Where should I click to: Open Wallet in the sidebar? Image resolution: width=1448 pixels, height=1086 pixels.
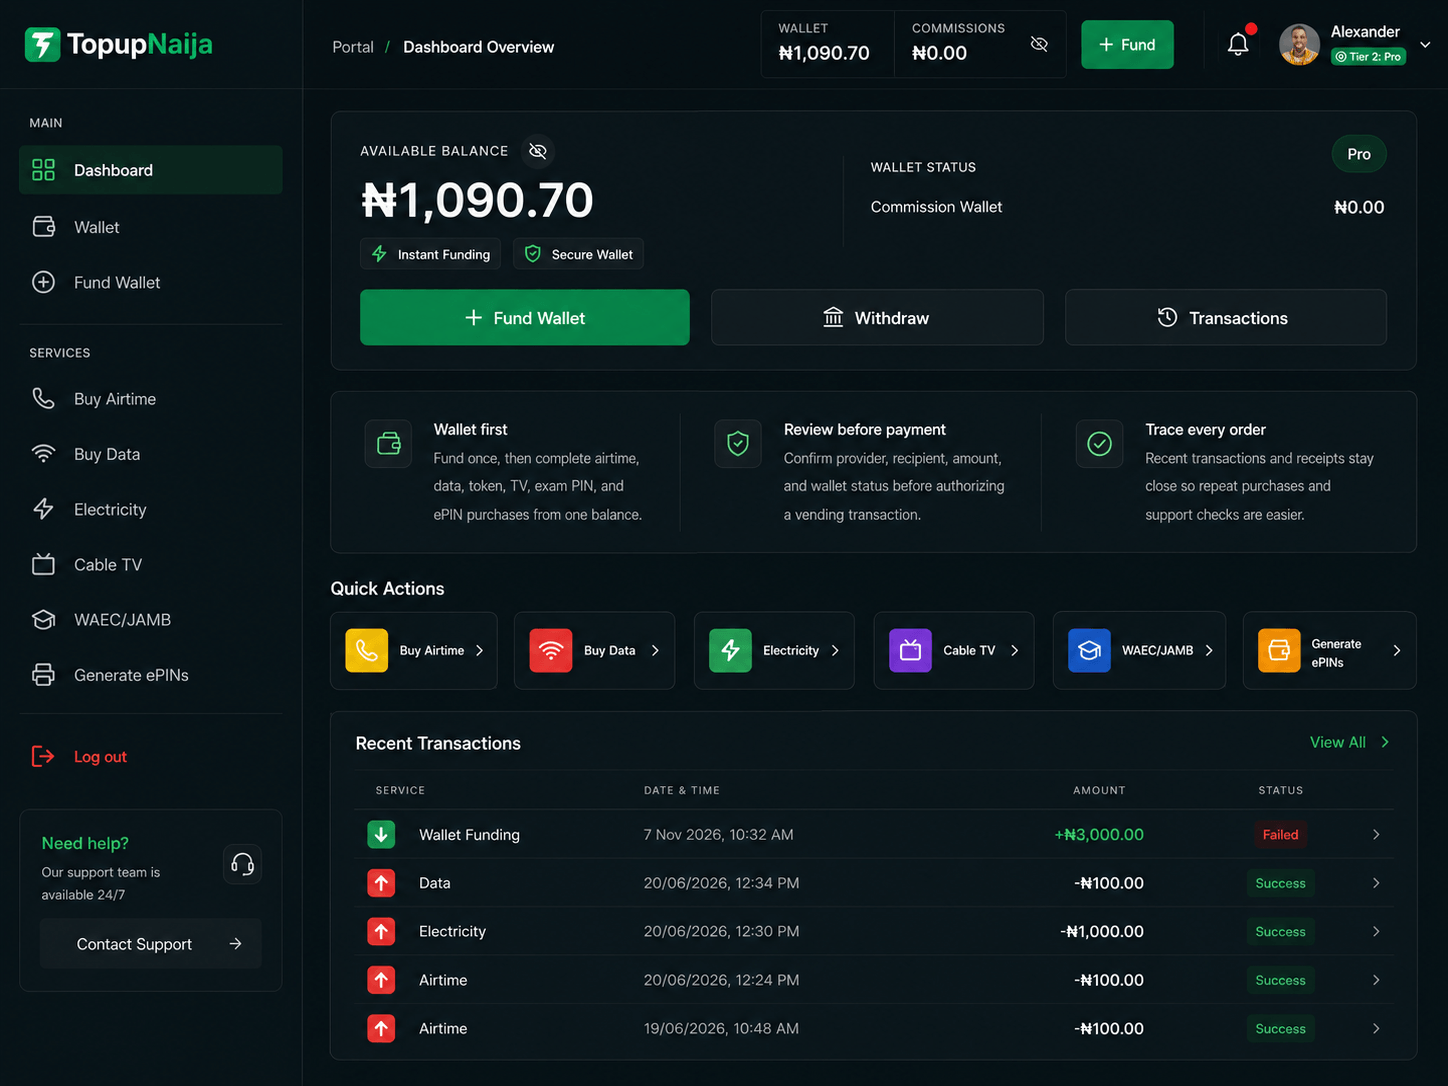pos(151,227)
